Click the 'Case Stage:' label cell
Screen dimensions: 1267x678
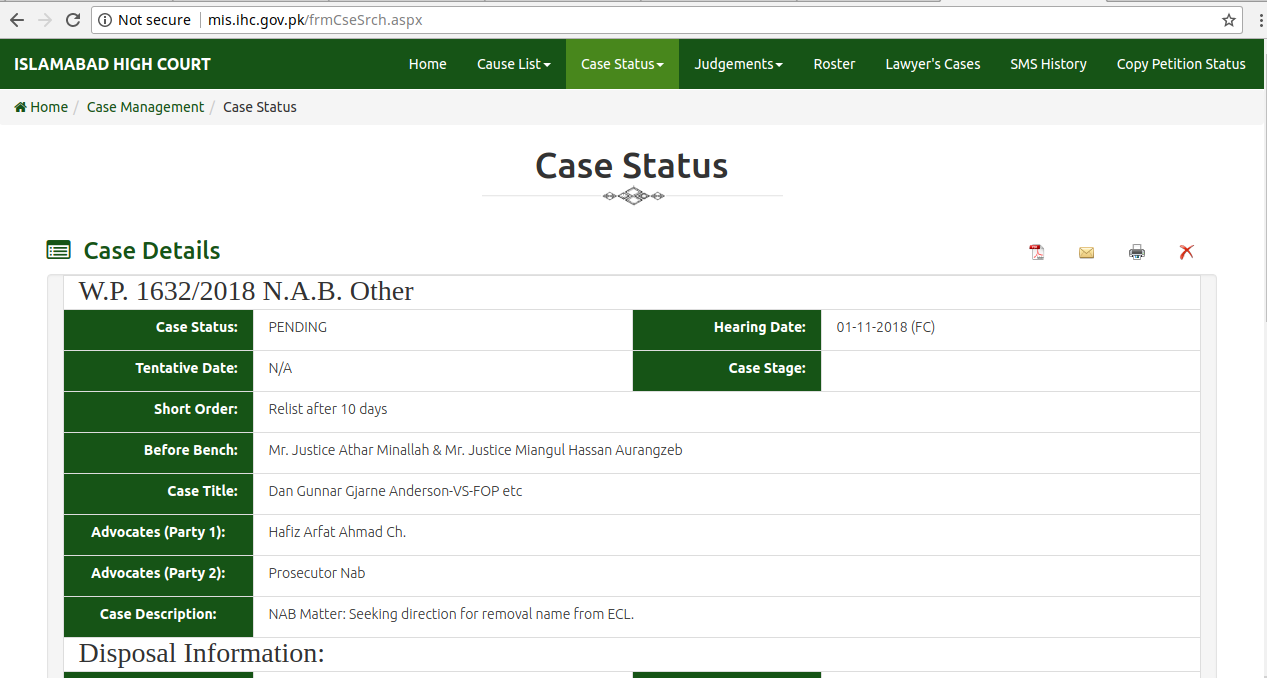tap(727, 370)
